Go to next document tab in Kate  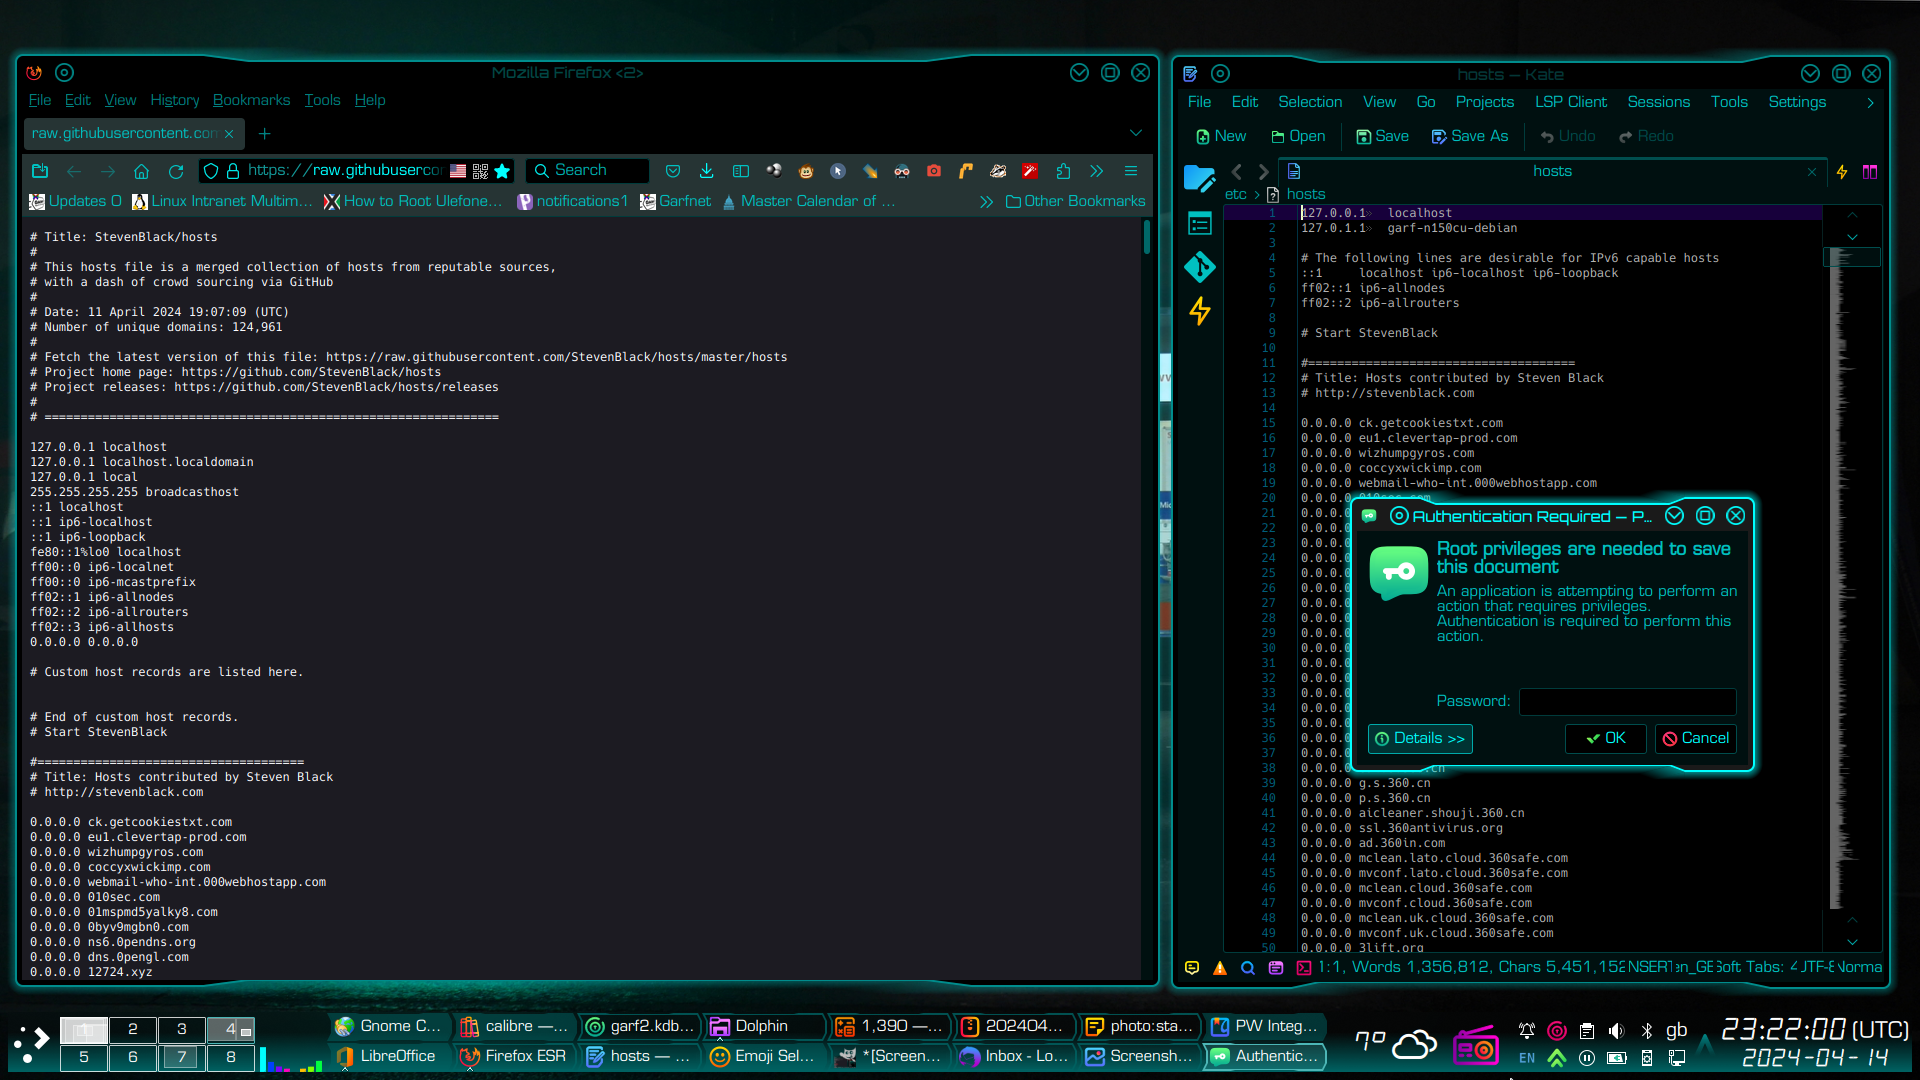(x=1263, y=172)
